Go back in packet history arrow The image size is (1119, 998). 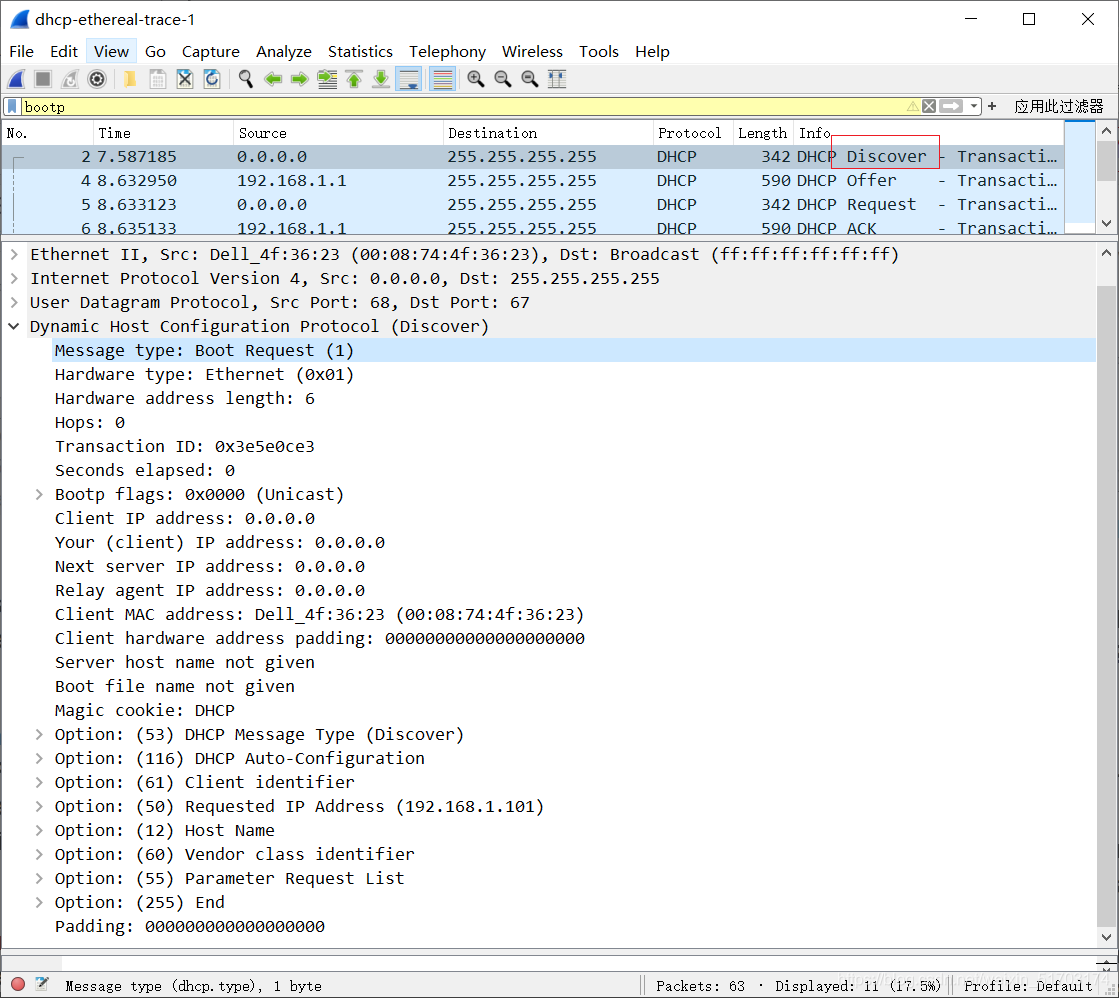pos(273,79)
